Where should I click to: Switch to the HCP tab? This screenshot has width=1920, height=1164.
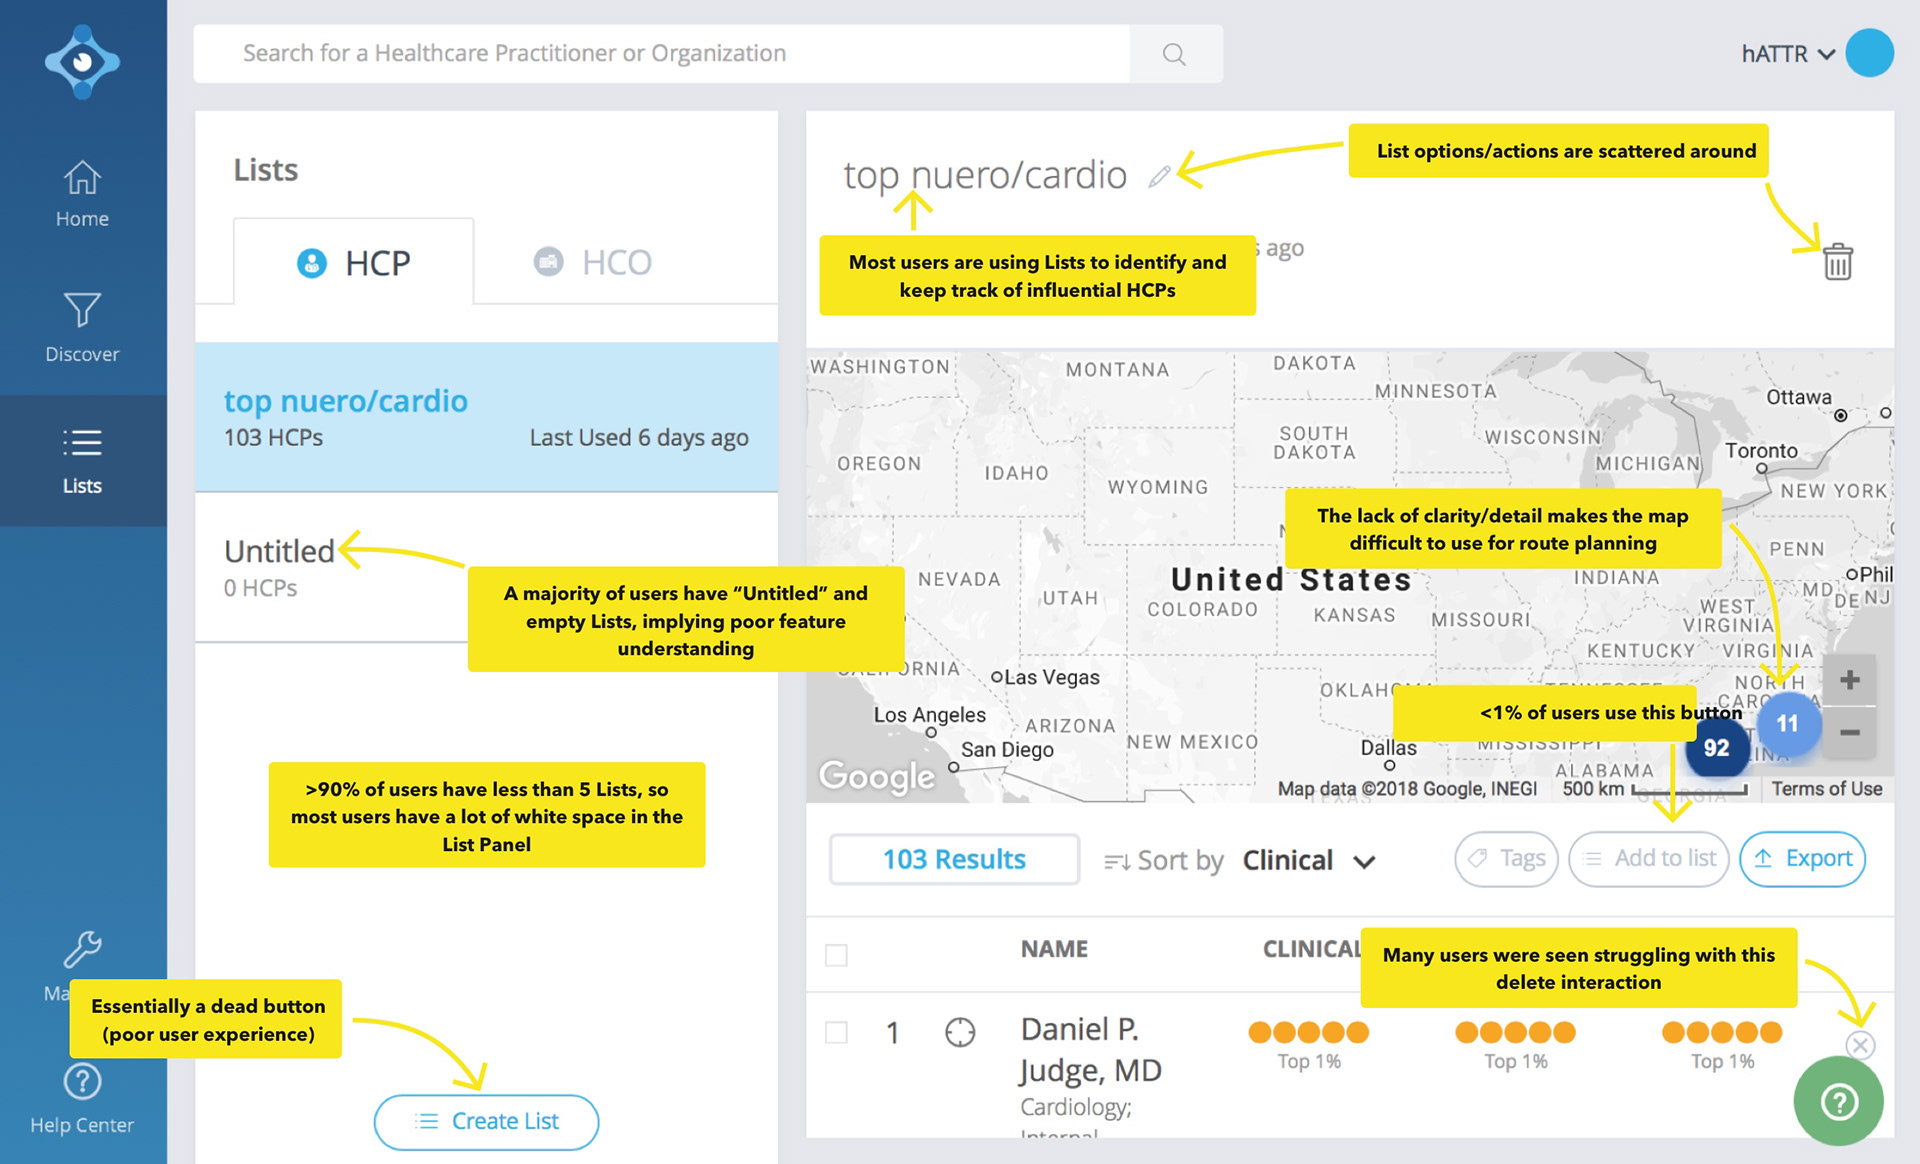pos(354,262)
